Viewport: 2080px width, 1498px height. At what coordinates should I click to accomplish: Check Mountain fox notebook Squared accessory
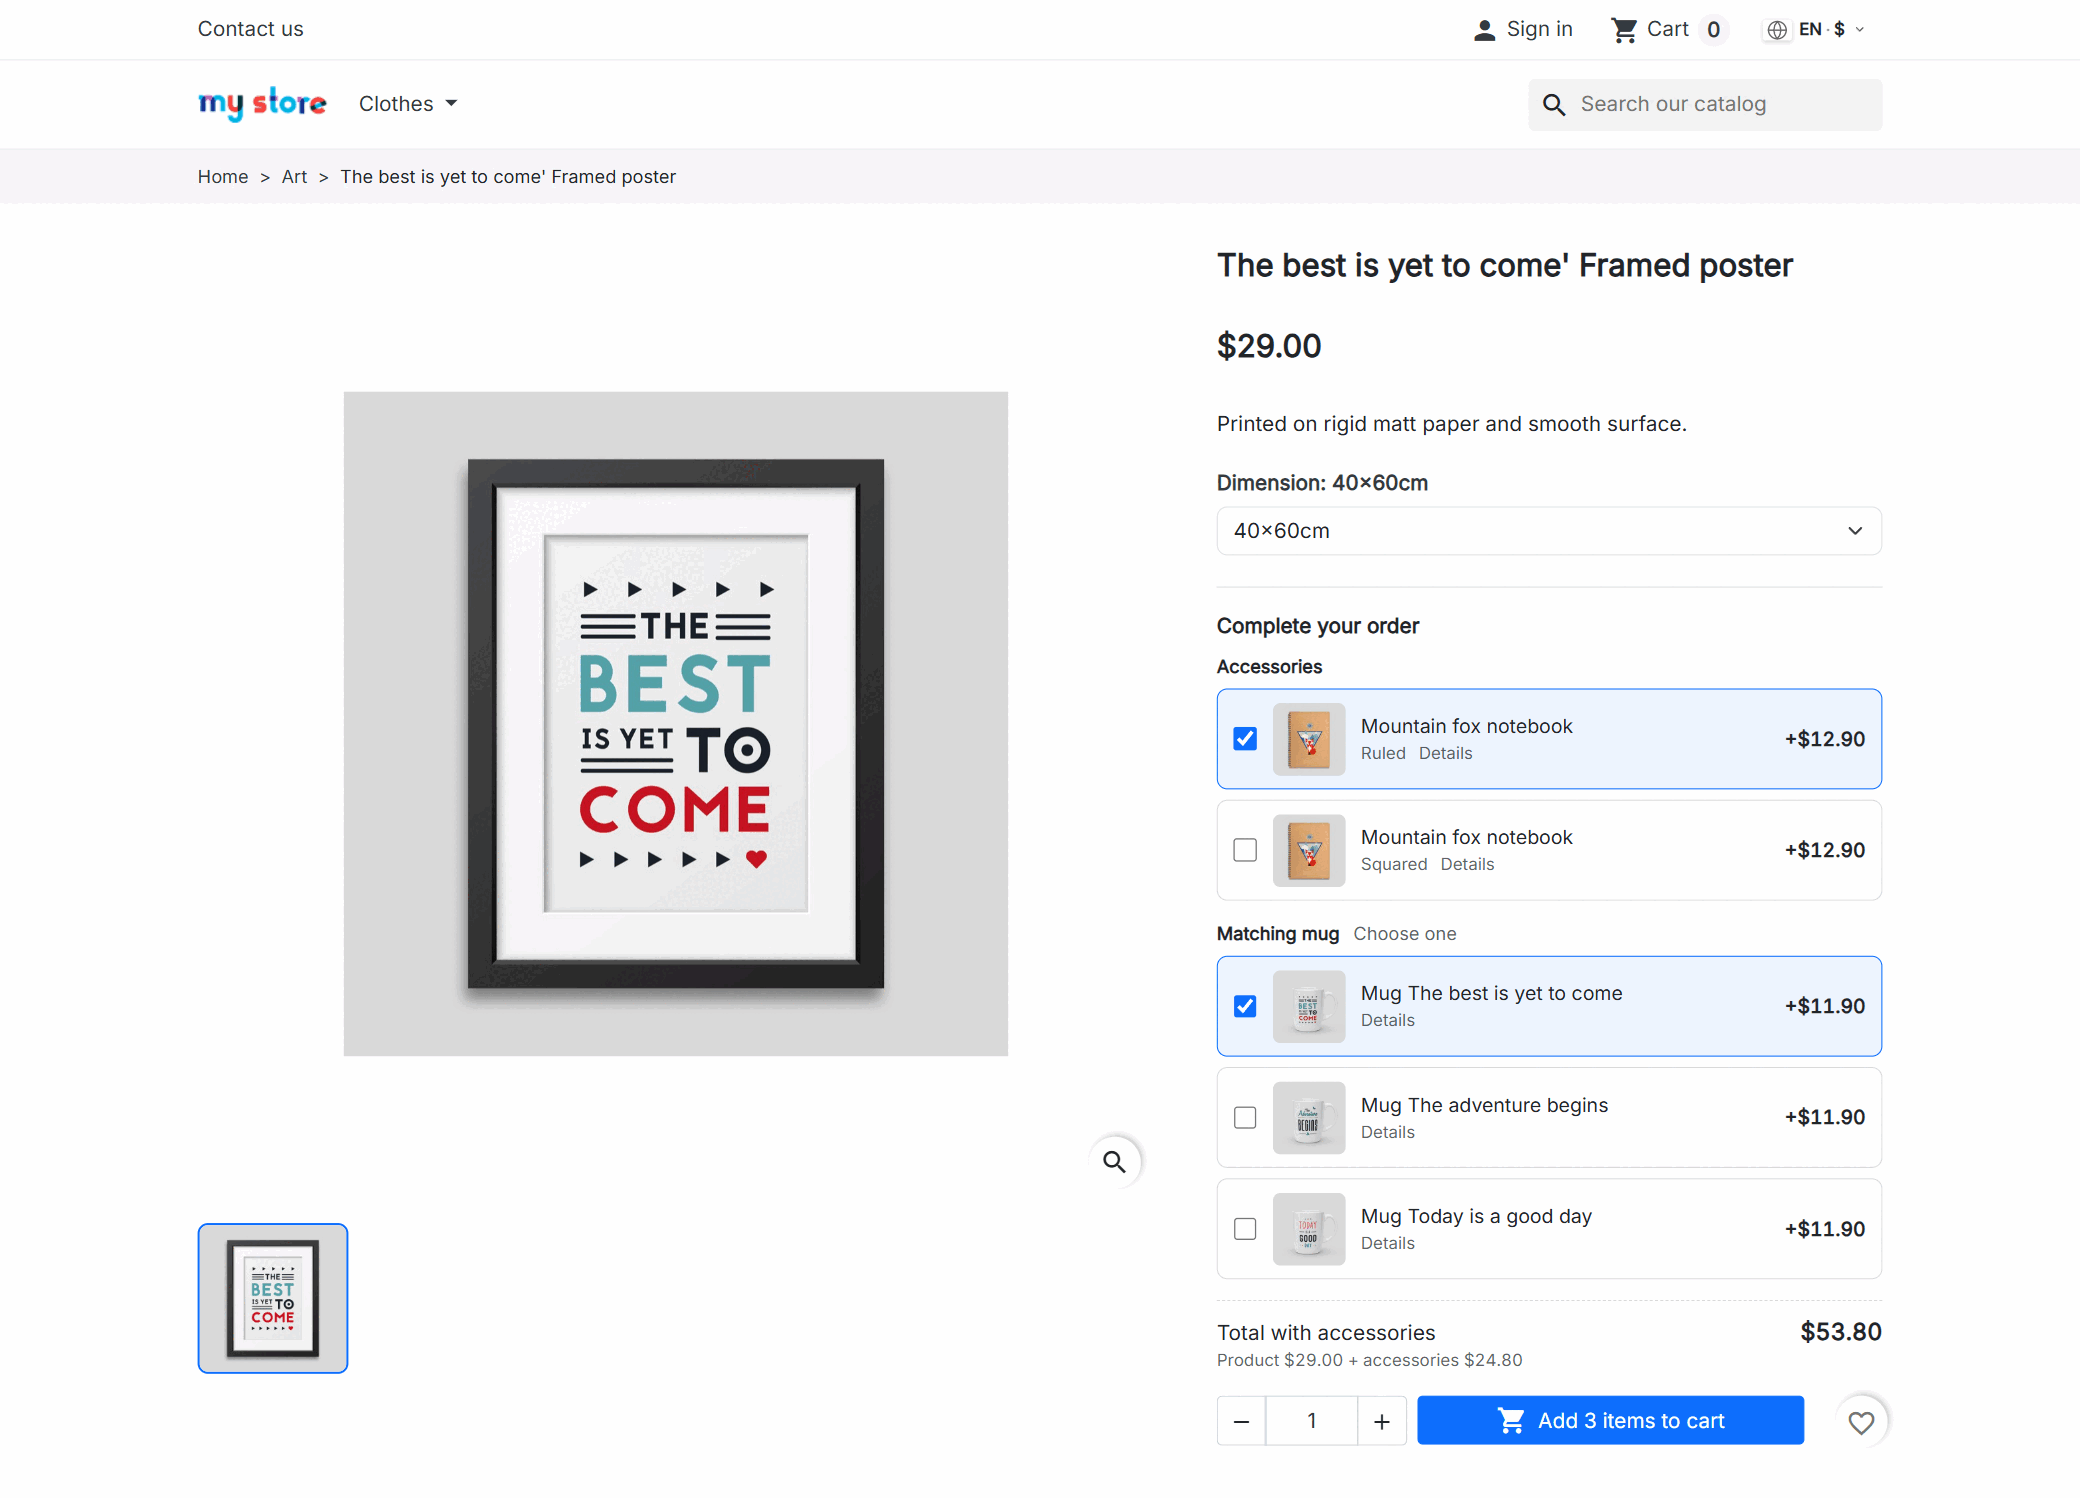tap(1245, 850)
